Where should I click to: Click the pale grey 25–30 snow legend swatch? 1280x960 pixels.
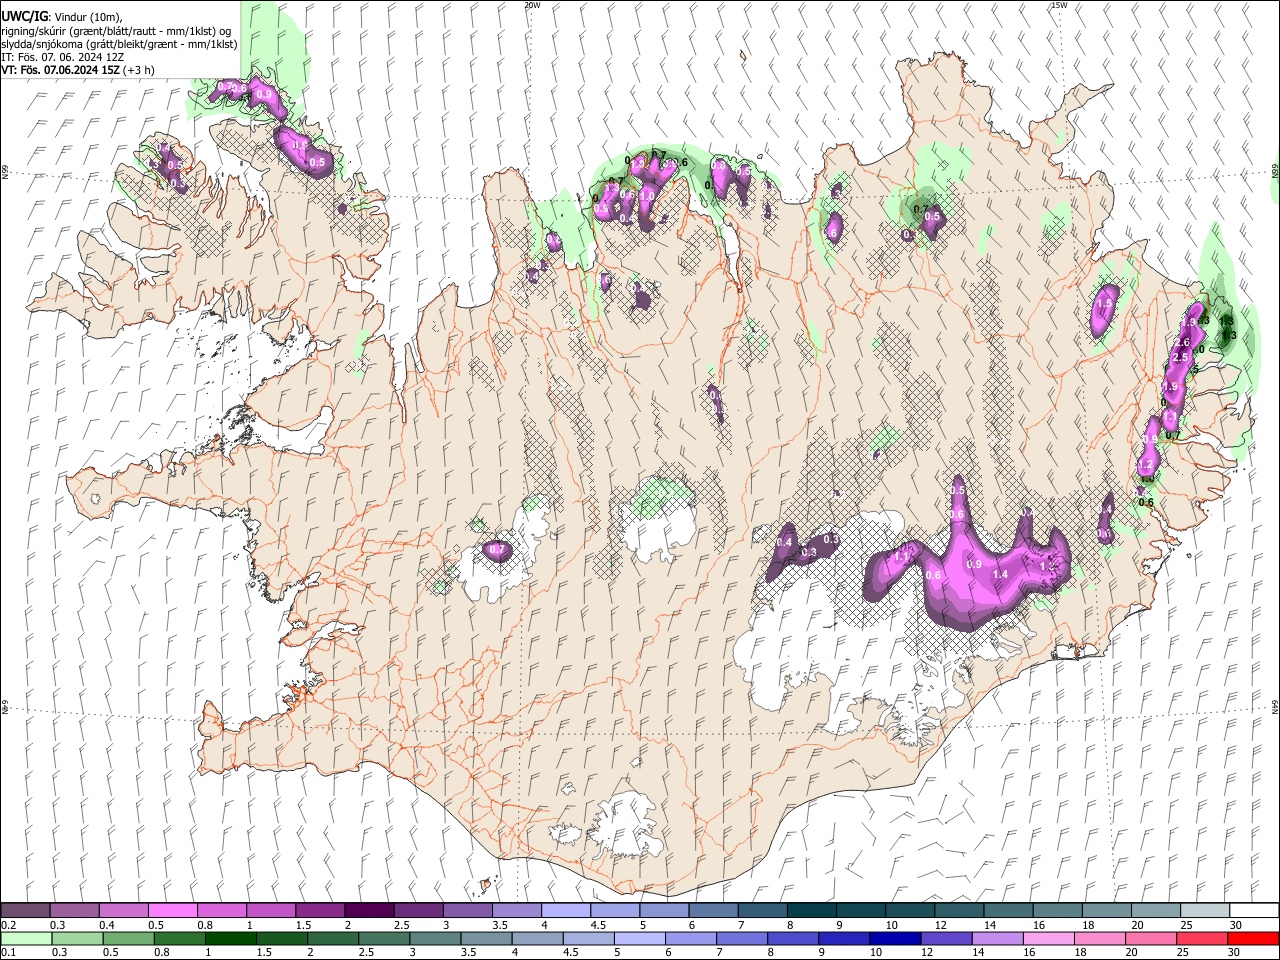1205,911
